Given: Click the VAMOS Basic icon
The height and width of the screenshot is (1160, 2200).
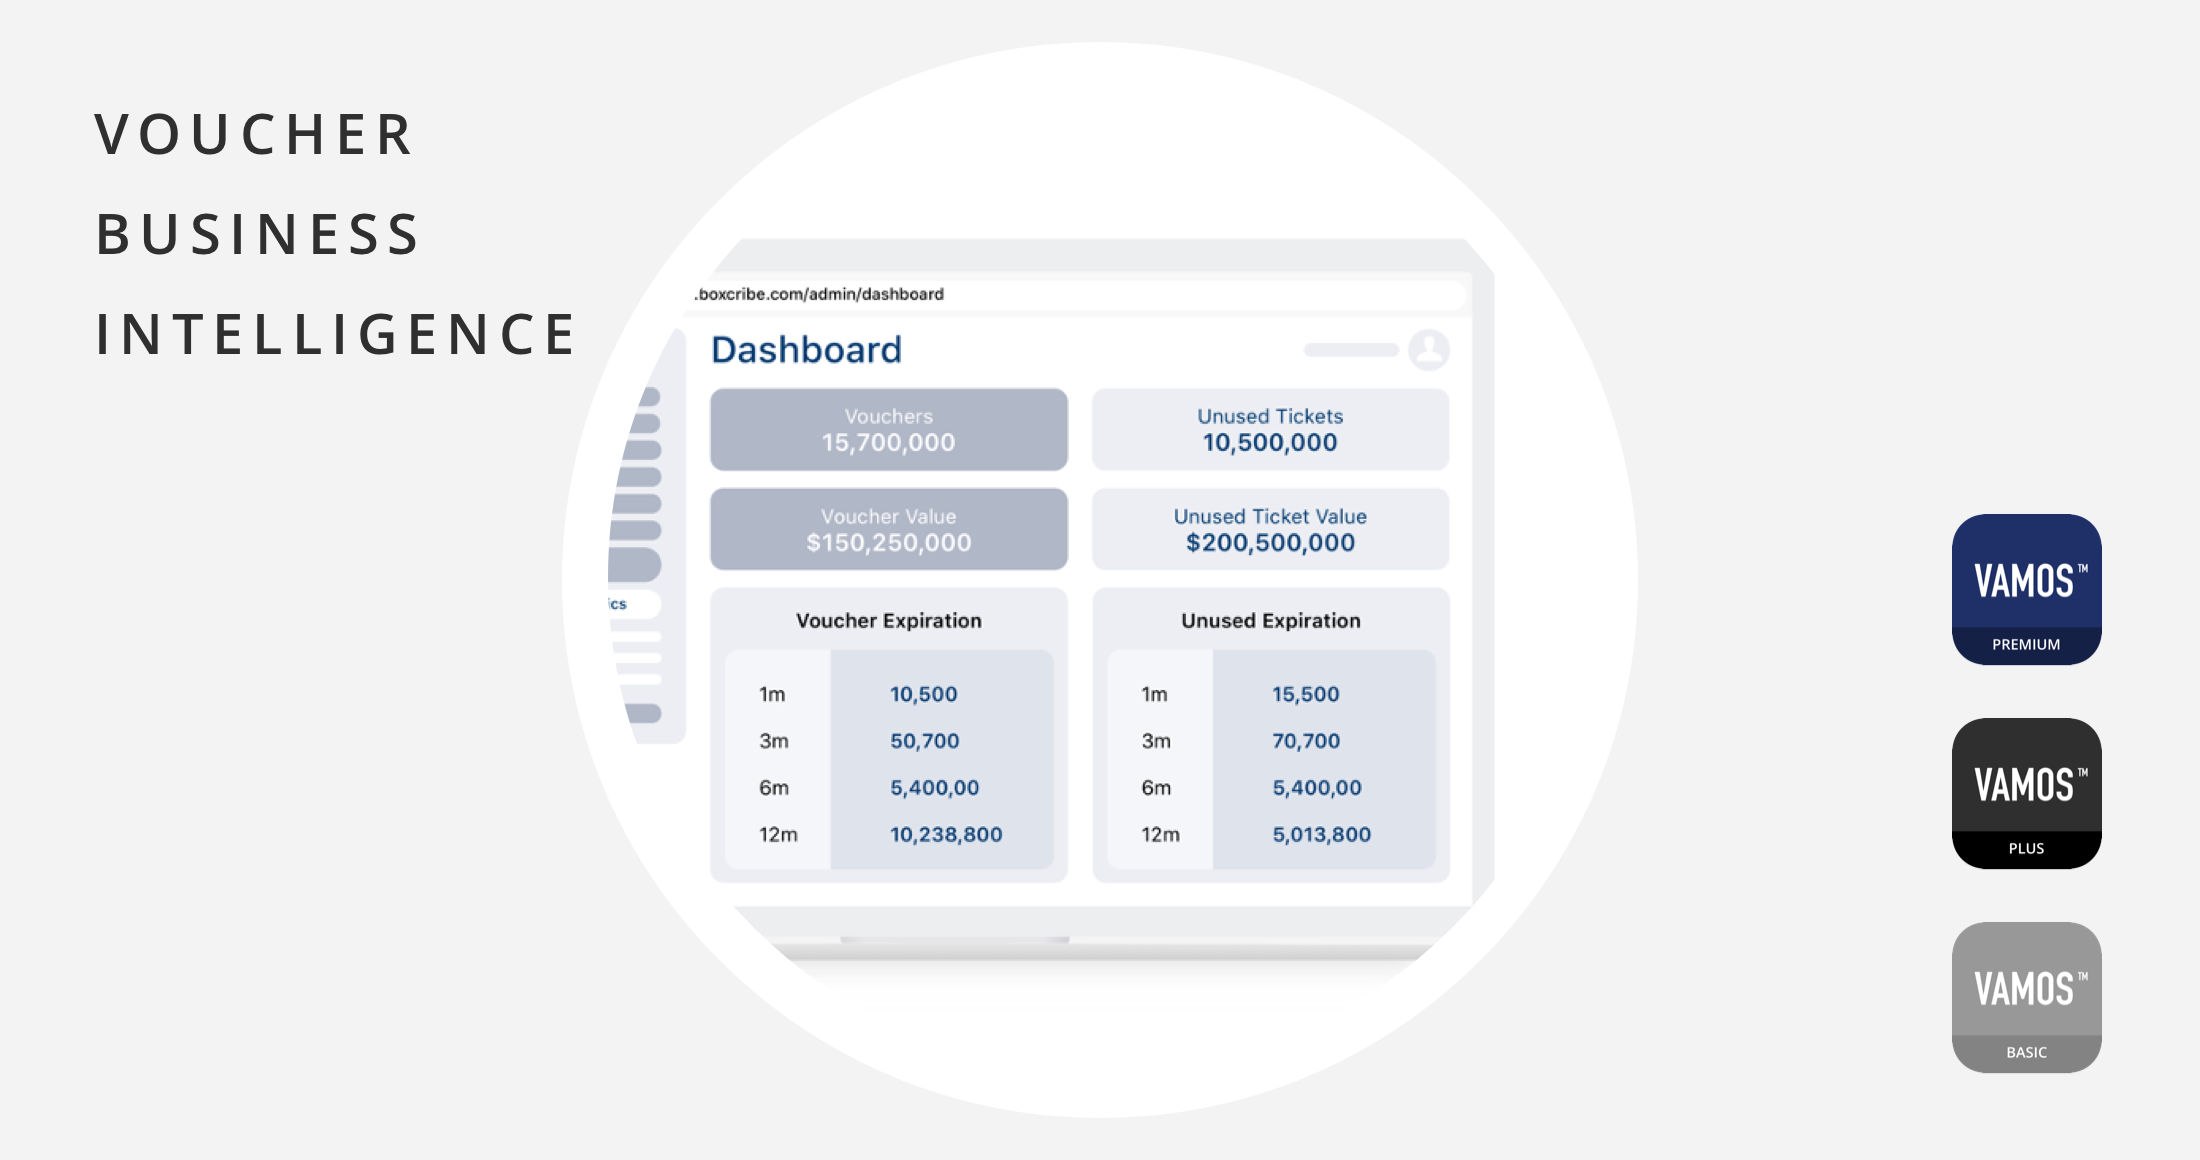Looking at the screenshot, I should [x=2026, y=997].
